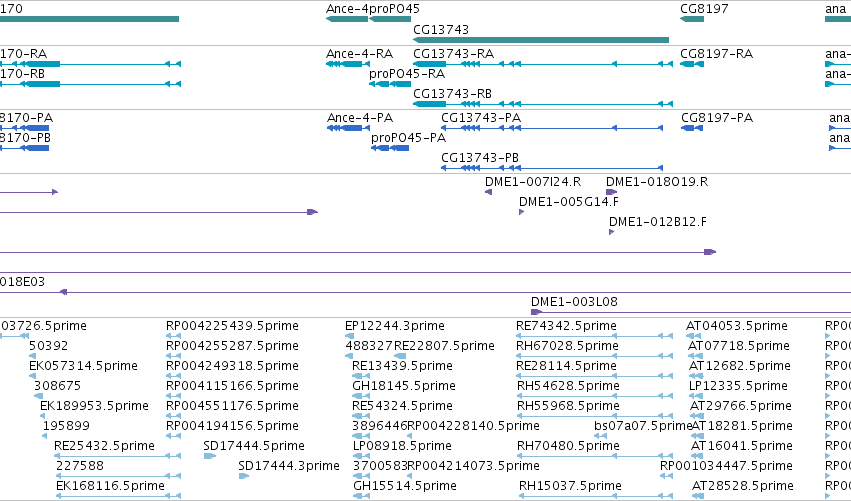
Task: Select the CG8197 gene glyph
Action: (692, 19)
